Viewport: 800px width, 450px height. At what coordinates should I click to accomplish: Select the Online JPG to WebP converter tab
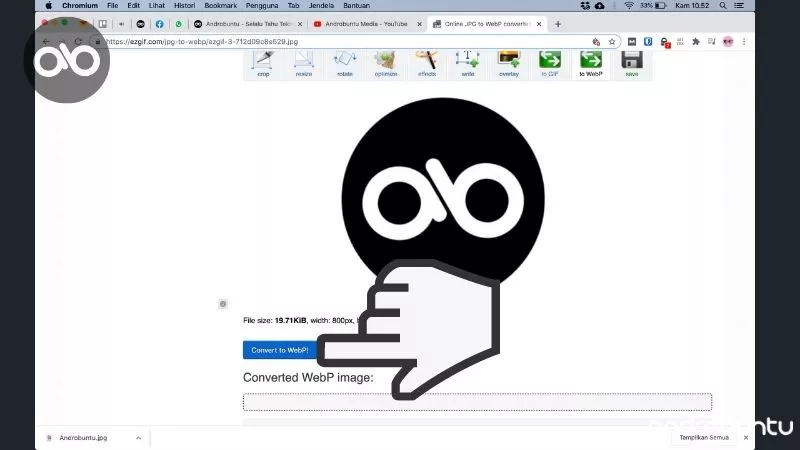point(485,24)
